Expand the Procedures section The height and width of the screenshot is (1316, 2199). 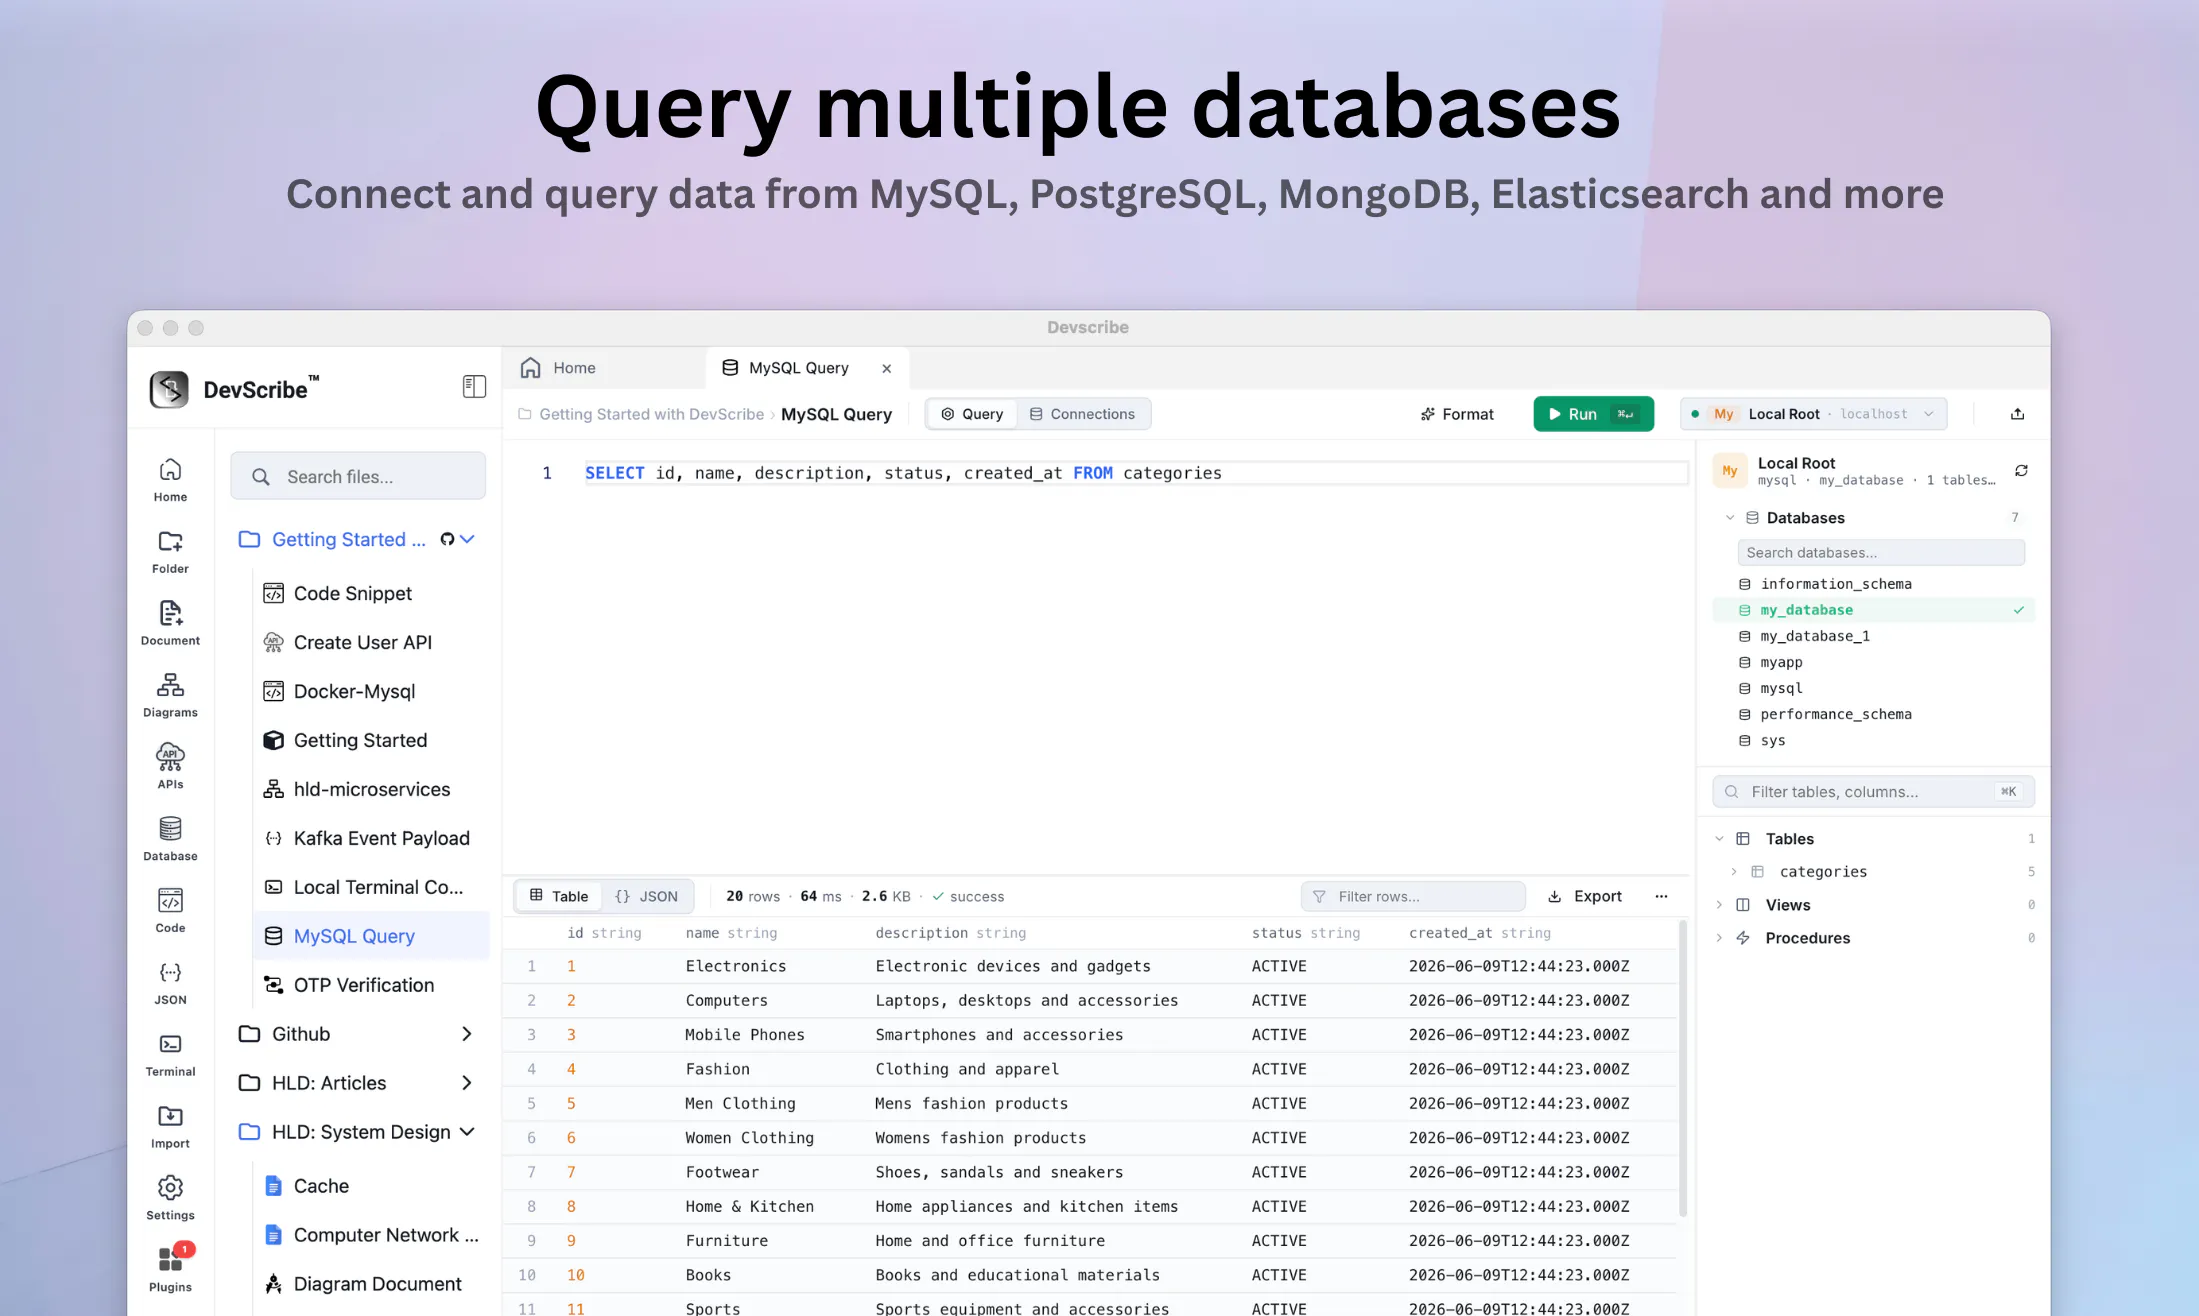1719,938
